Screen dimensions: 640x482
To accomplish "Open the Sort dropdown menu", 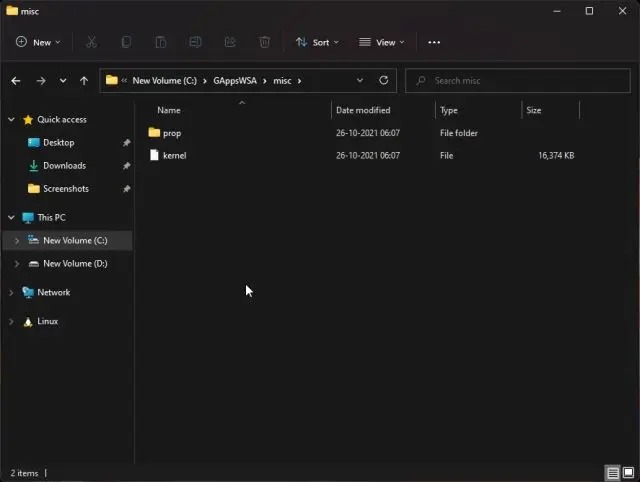I will pos(317,42).
